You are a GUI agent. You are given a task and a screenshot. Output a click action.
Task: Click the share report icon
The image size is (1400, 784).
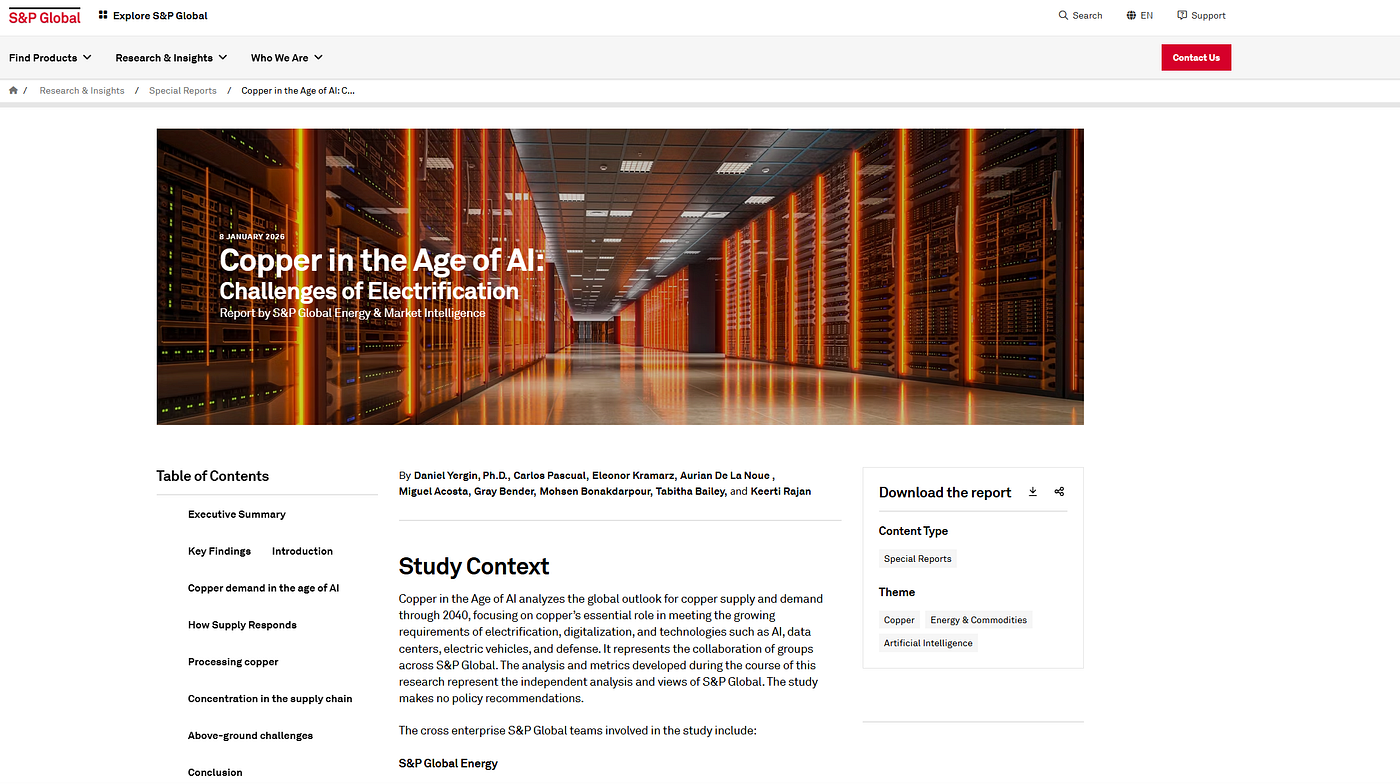1059,492
